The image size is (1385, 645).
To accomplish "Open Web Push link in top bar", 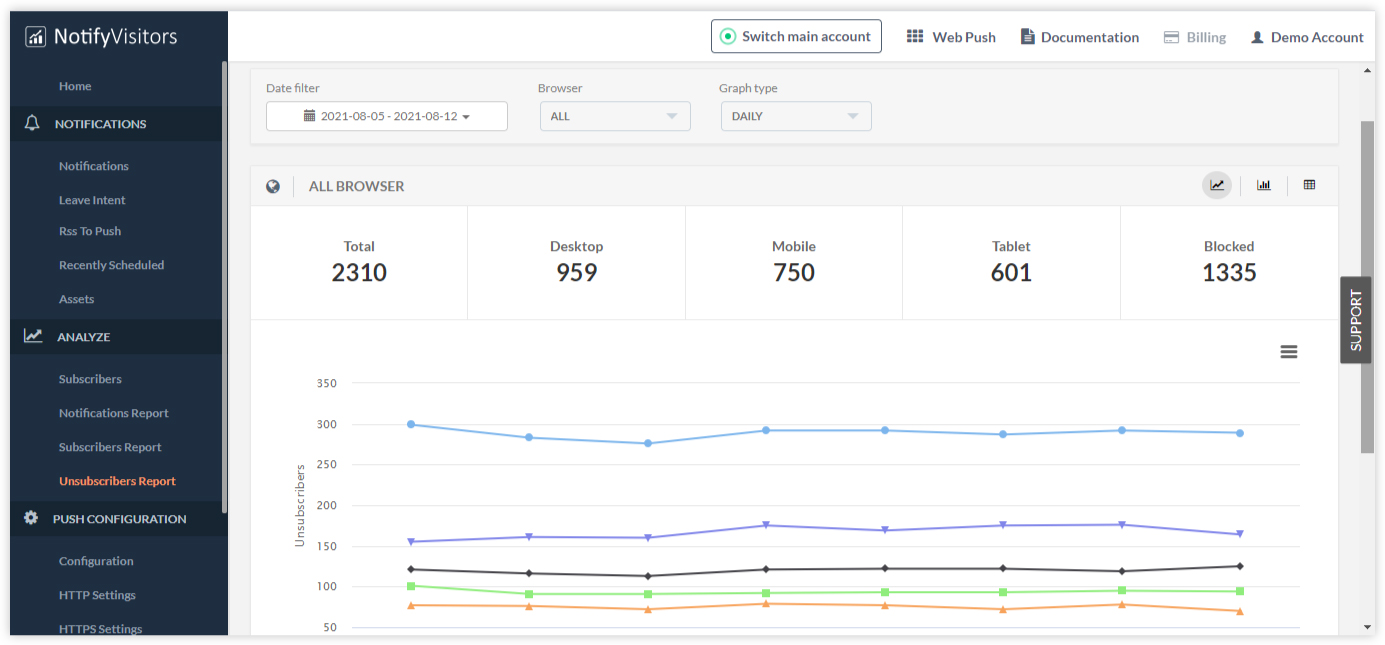I will tap(951, 37).
